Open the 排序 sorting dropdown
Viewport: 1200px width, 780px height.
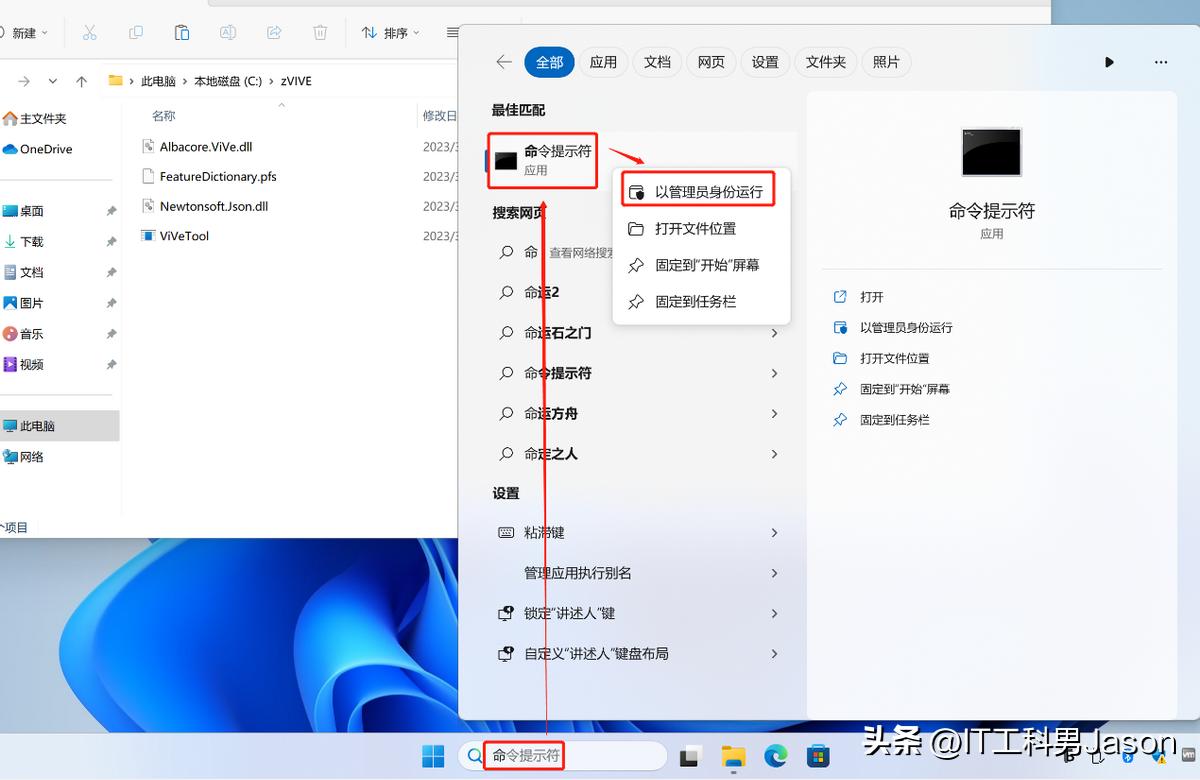click(x=388, y=32)
